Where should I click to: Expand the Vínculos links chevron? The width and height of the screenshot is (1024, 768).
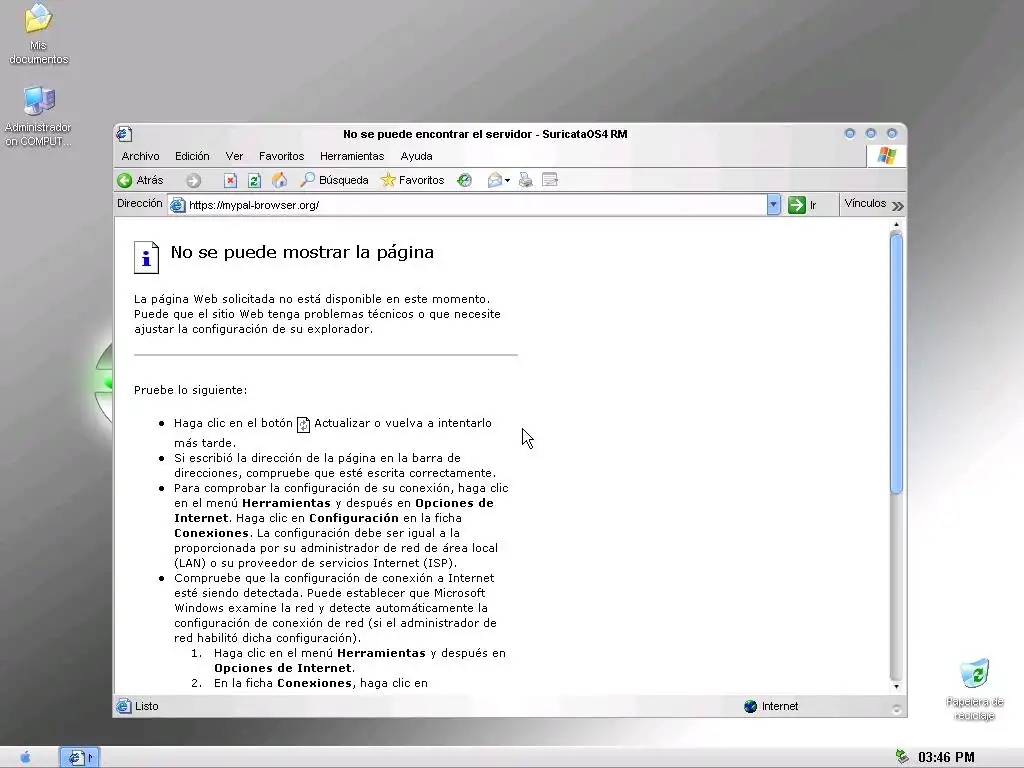pyautogui.click(x=898, y=206)
